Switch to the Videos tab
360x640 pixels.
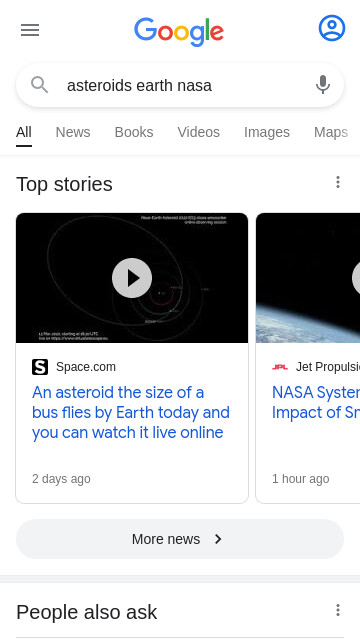199,132
